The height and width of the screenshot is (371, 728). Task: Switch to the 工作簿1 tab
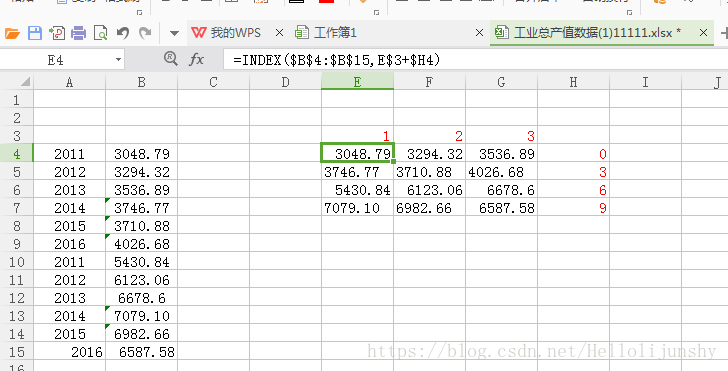[x=327, y=33]
